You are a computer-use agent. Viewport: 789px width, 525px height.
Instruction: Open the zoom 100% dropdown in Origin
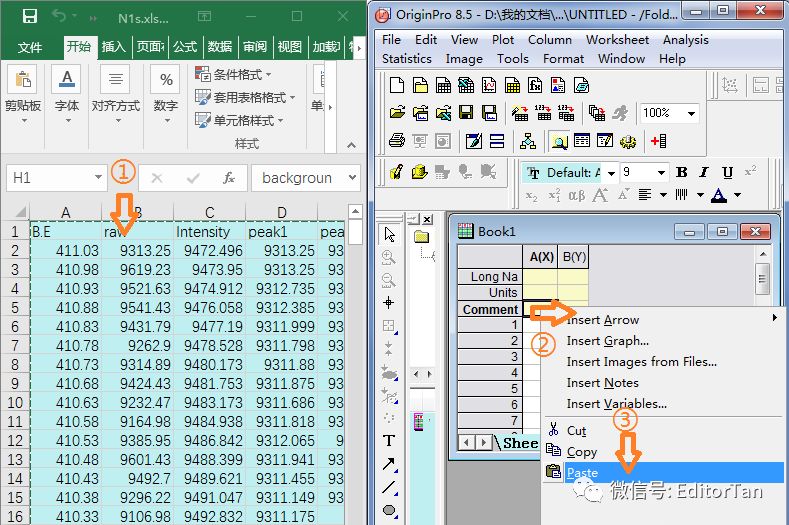tap(692, 113)
